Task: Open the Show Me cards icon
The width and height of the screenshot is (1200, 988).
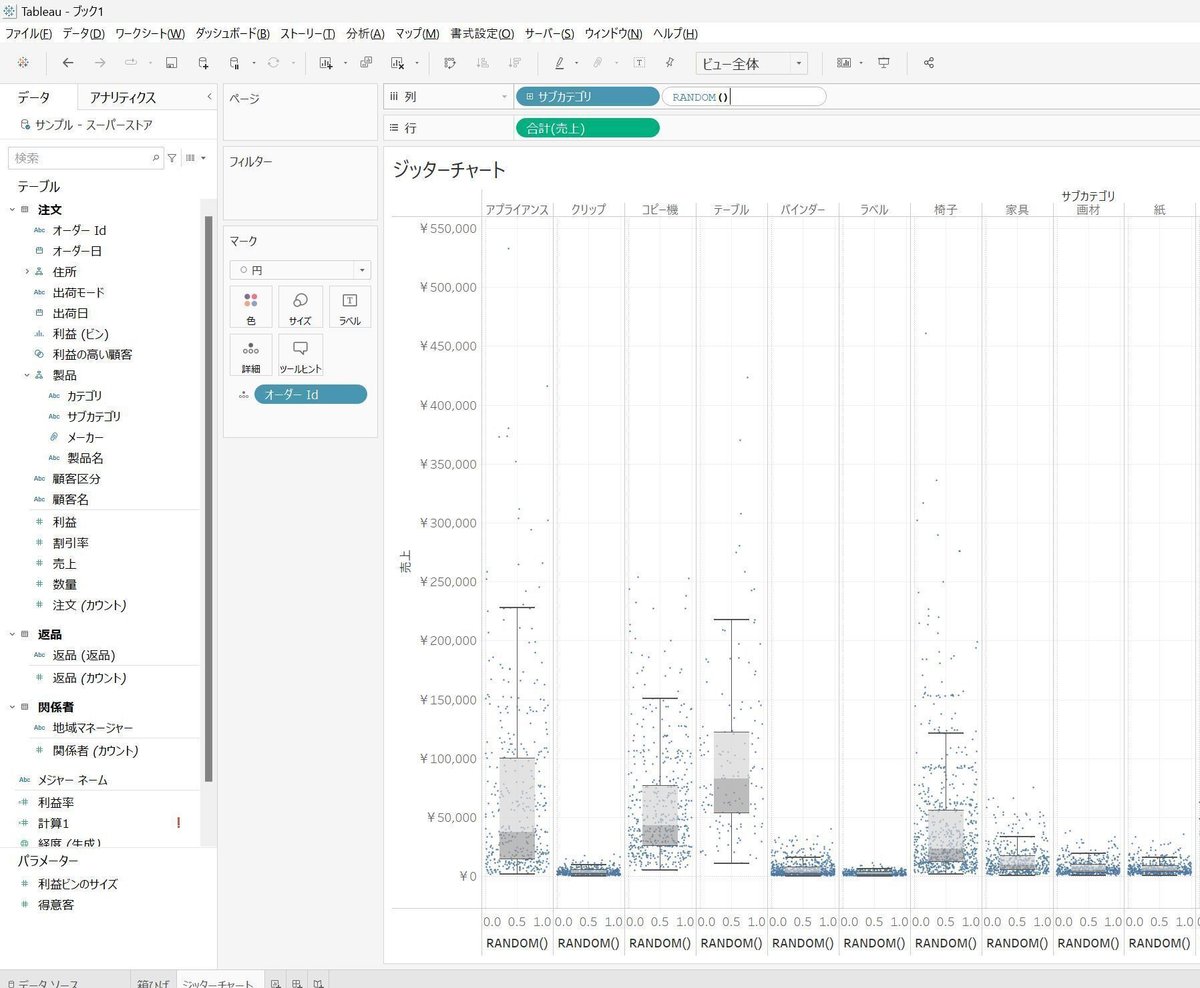Action: 844,63
